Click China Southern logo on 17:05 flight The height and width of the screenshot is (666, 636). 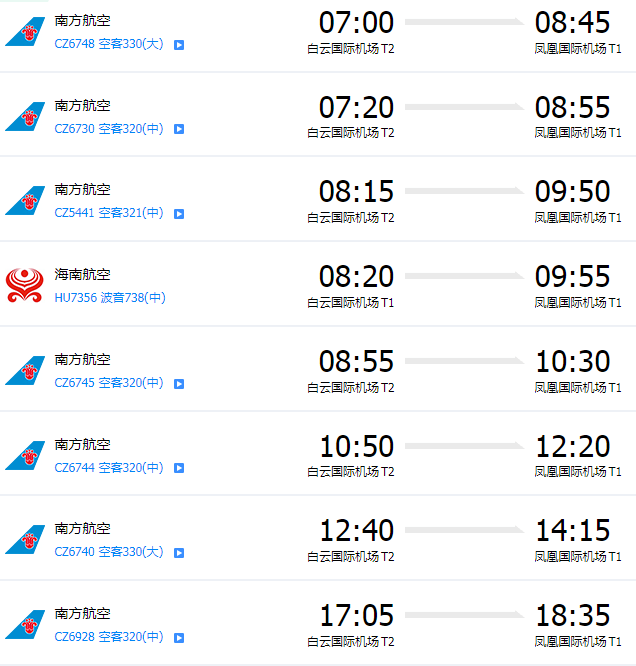click(25, 624)
